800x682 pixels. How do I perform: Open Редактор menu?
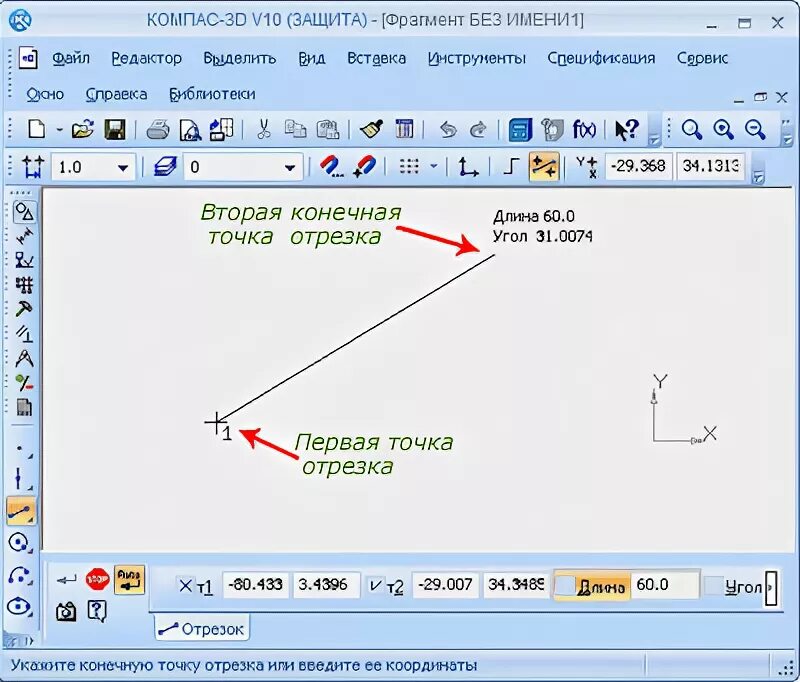point(146,58)
